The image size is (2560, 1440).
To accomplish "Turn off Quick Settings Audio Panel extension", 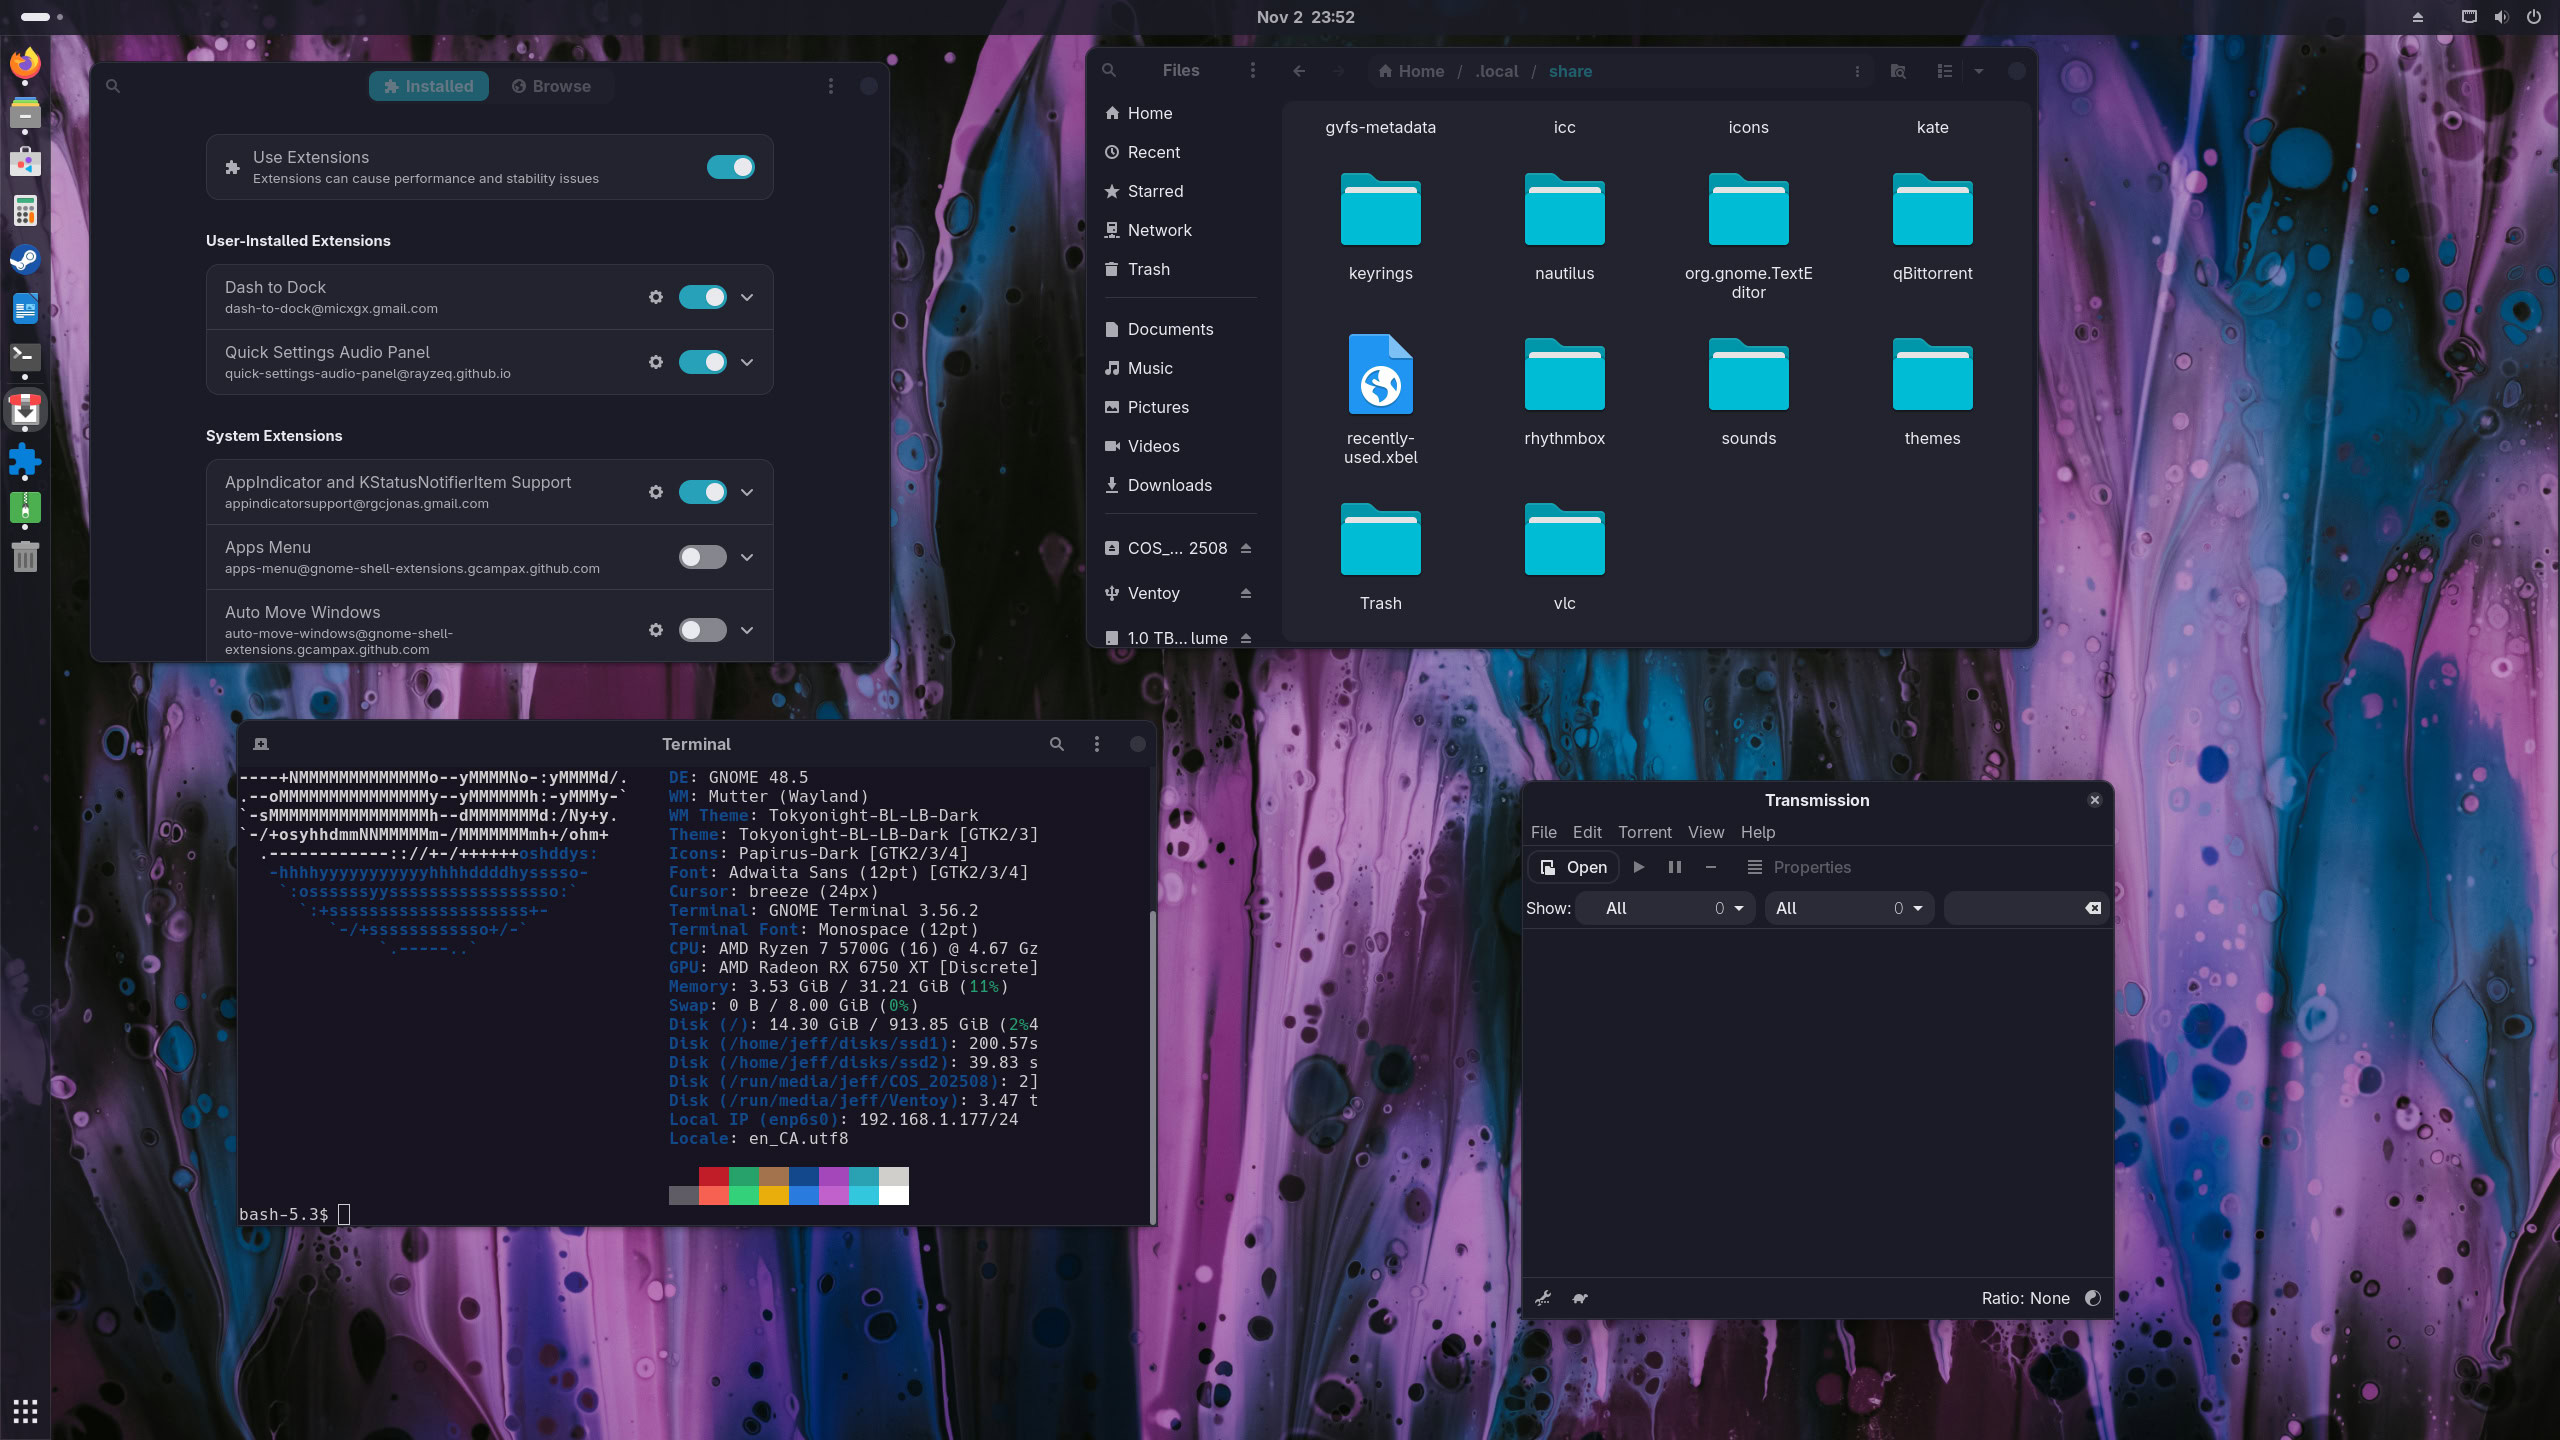I will (702, 362).
